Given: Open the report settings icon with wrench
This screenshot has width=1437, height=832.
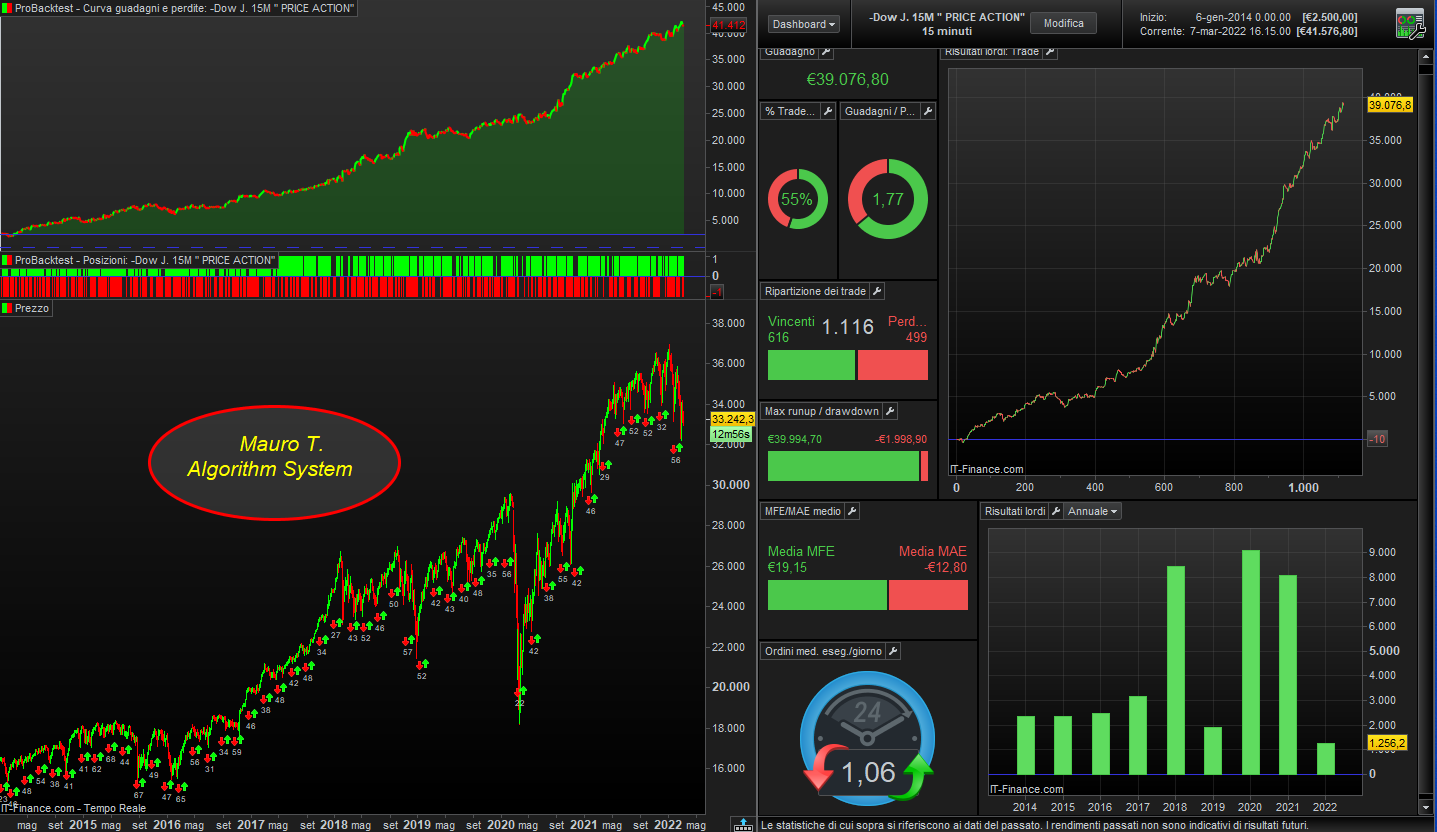Looking at the screenshot, I should pos(1410,22).
